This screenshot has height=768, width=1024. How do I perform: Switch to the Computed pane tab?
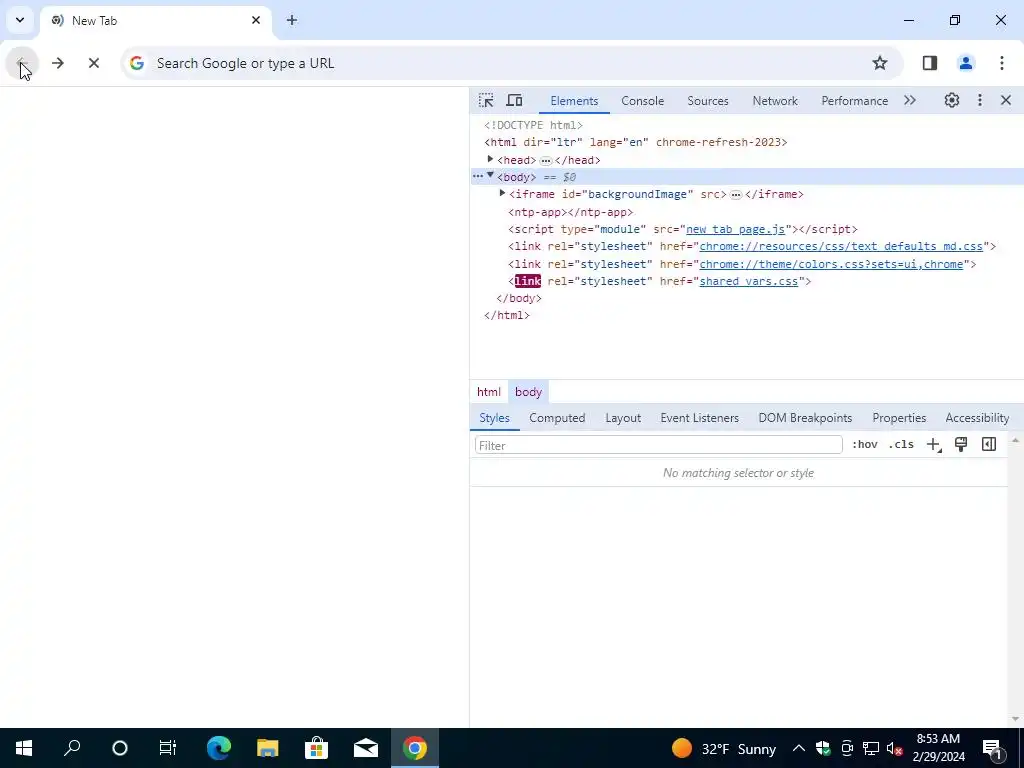[x=557, y=418]
